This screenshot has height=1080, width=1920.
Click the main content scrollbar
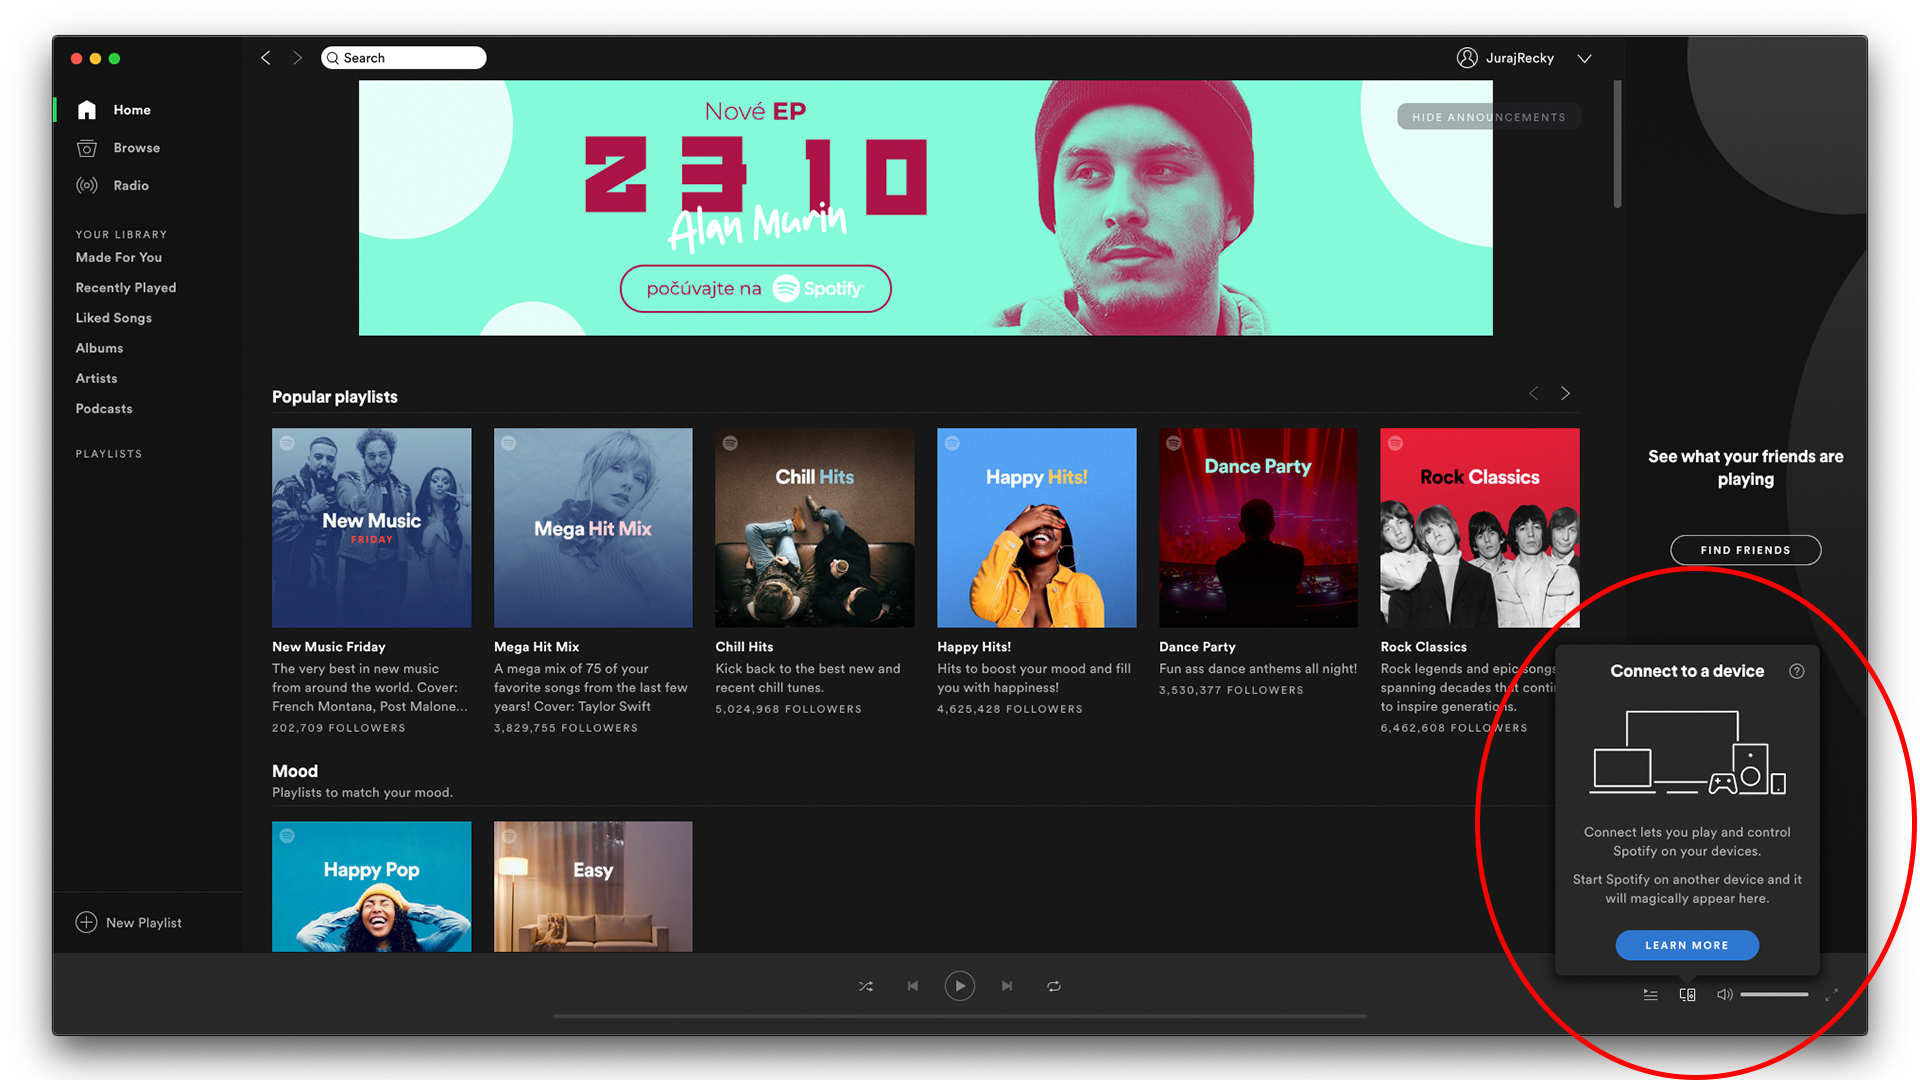point(1617,144)
